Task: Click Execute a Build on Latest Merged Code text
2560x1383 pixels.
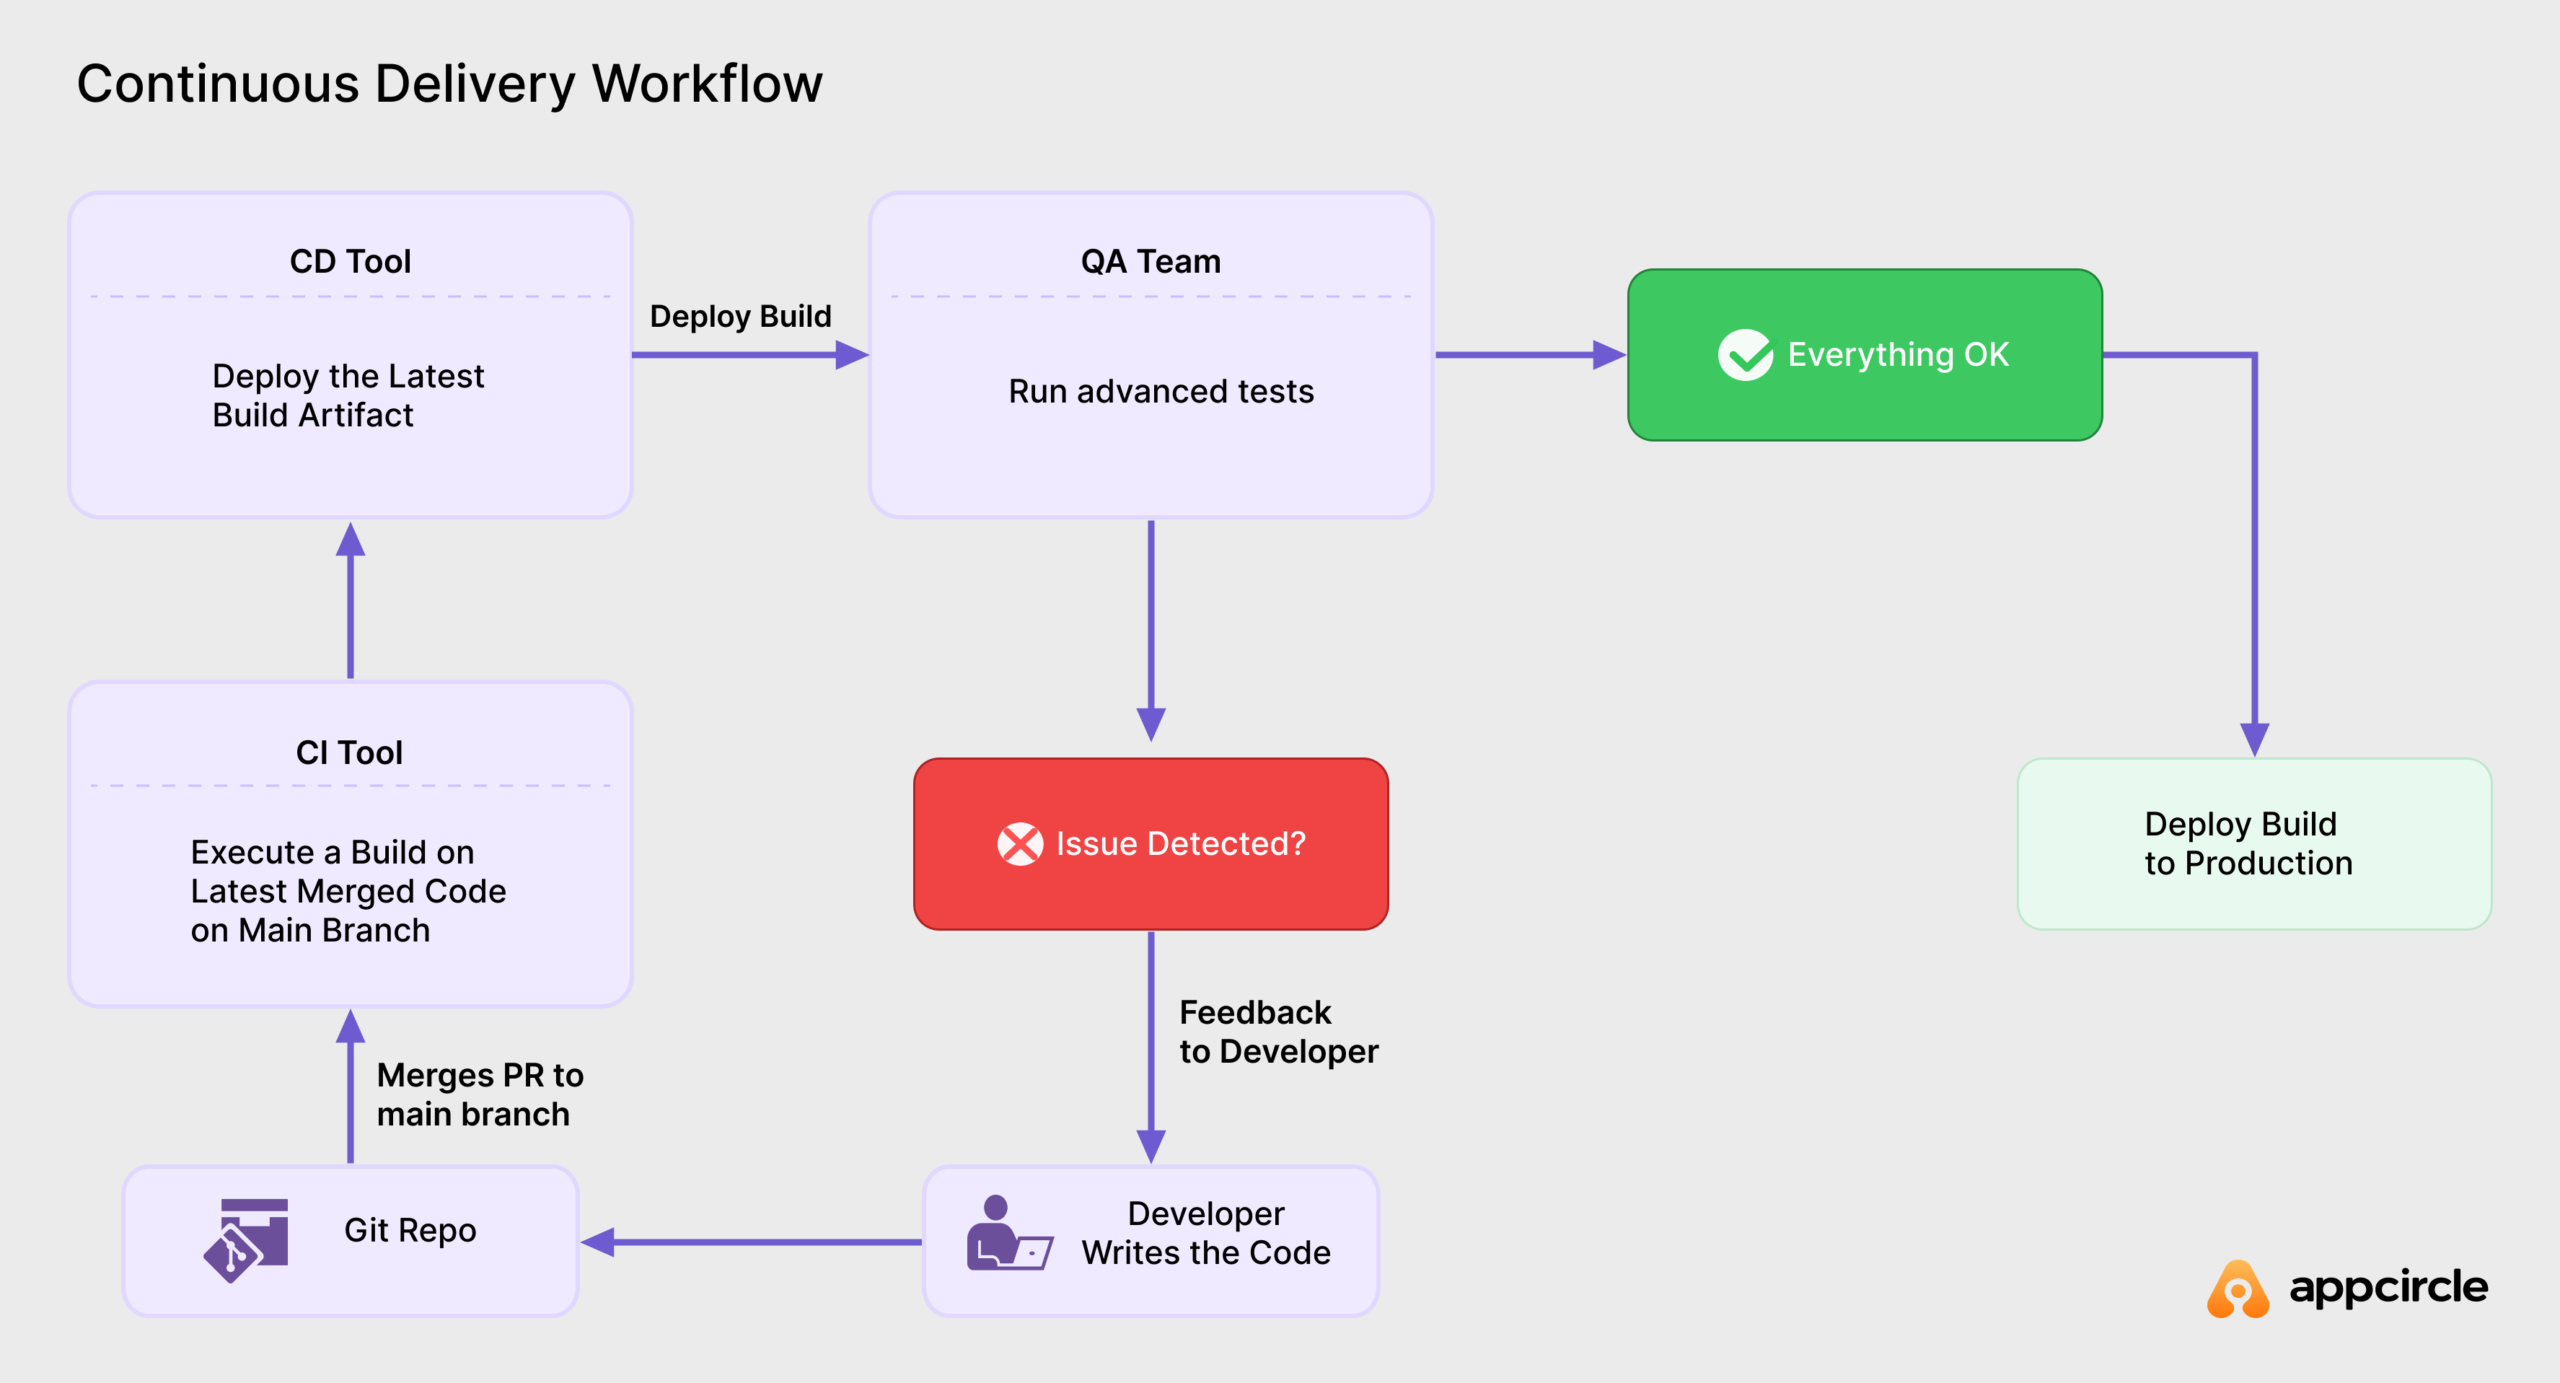Action: coord(348,891)
